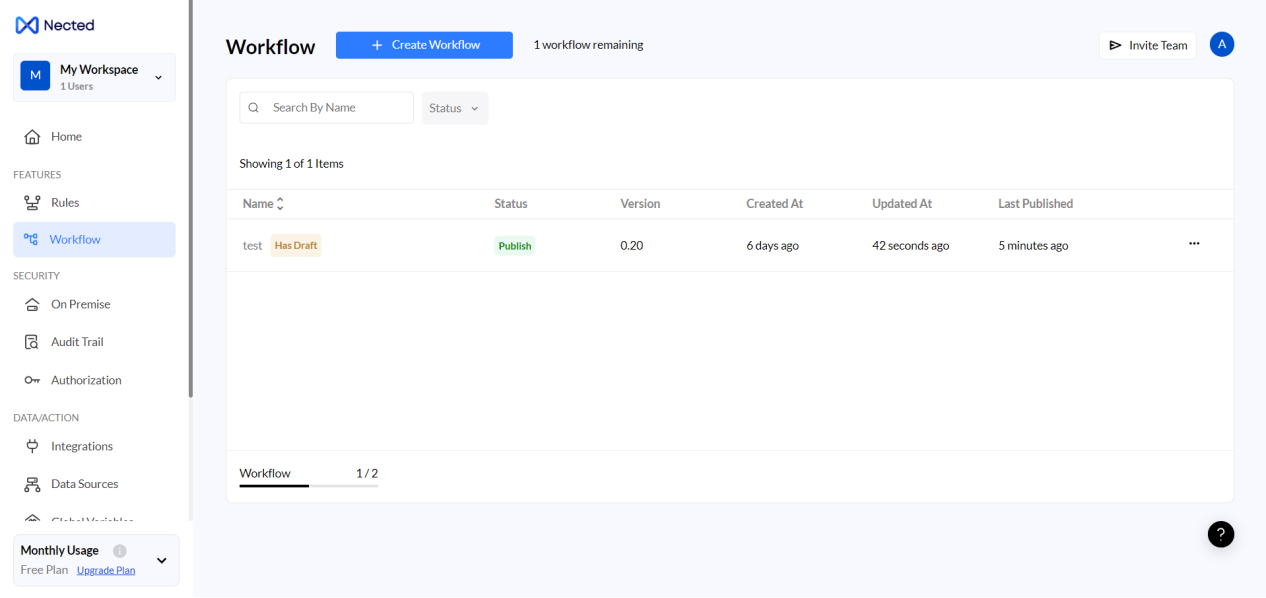Click '1 workflow remaining' text
The image size is (1266, 598).
click(x=588, y=45)
